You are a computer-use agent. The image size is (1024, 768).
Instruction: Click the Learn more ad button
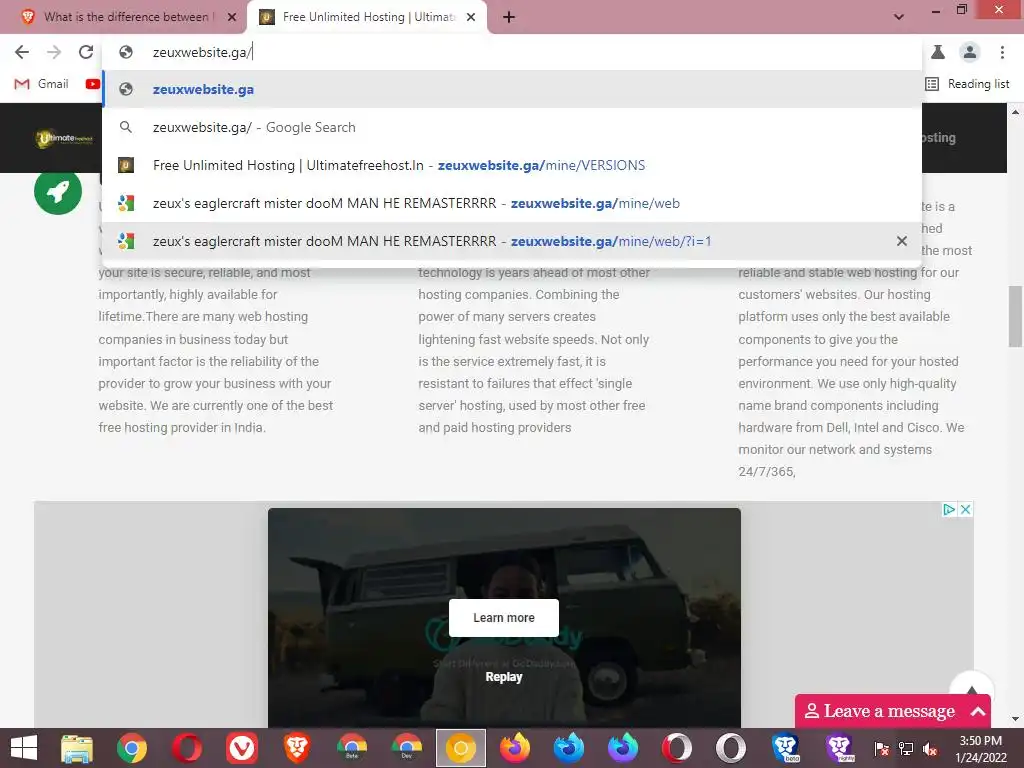(x=504, y=618)
